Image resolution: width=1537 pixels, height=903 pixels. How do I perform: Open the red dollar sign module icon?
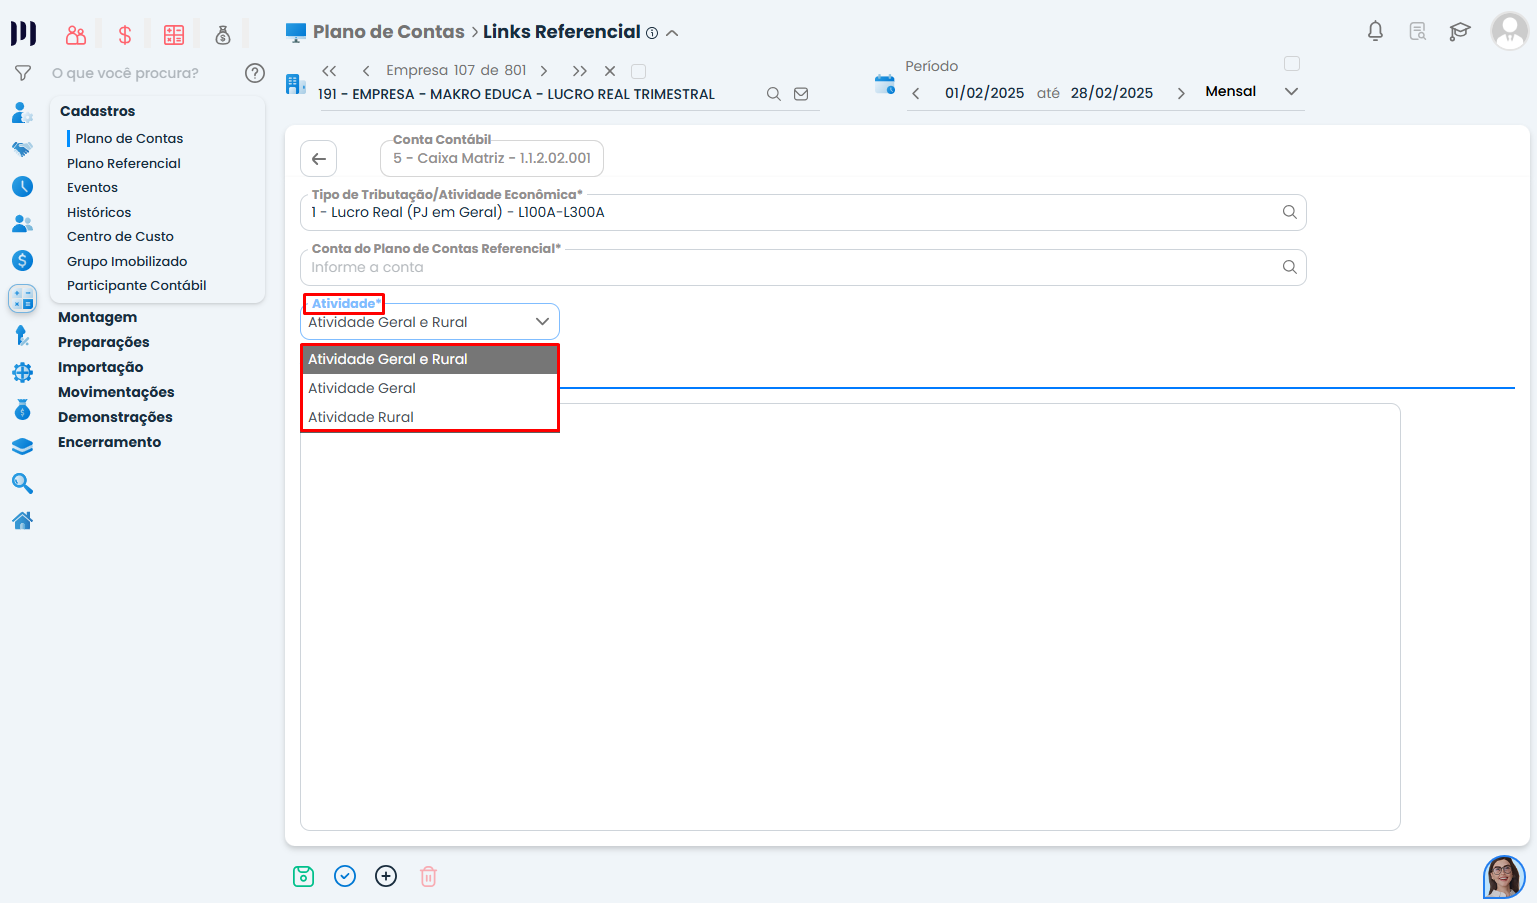click(125, 35)
